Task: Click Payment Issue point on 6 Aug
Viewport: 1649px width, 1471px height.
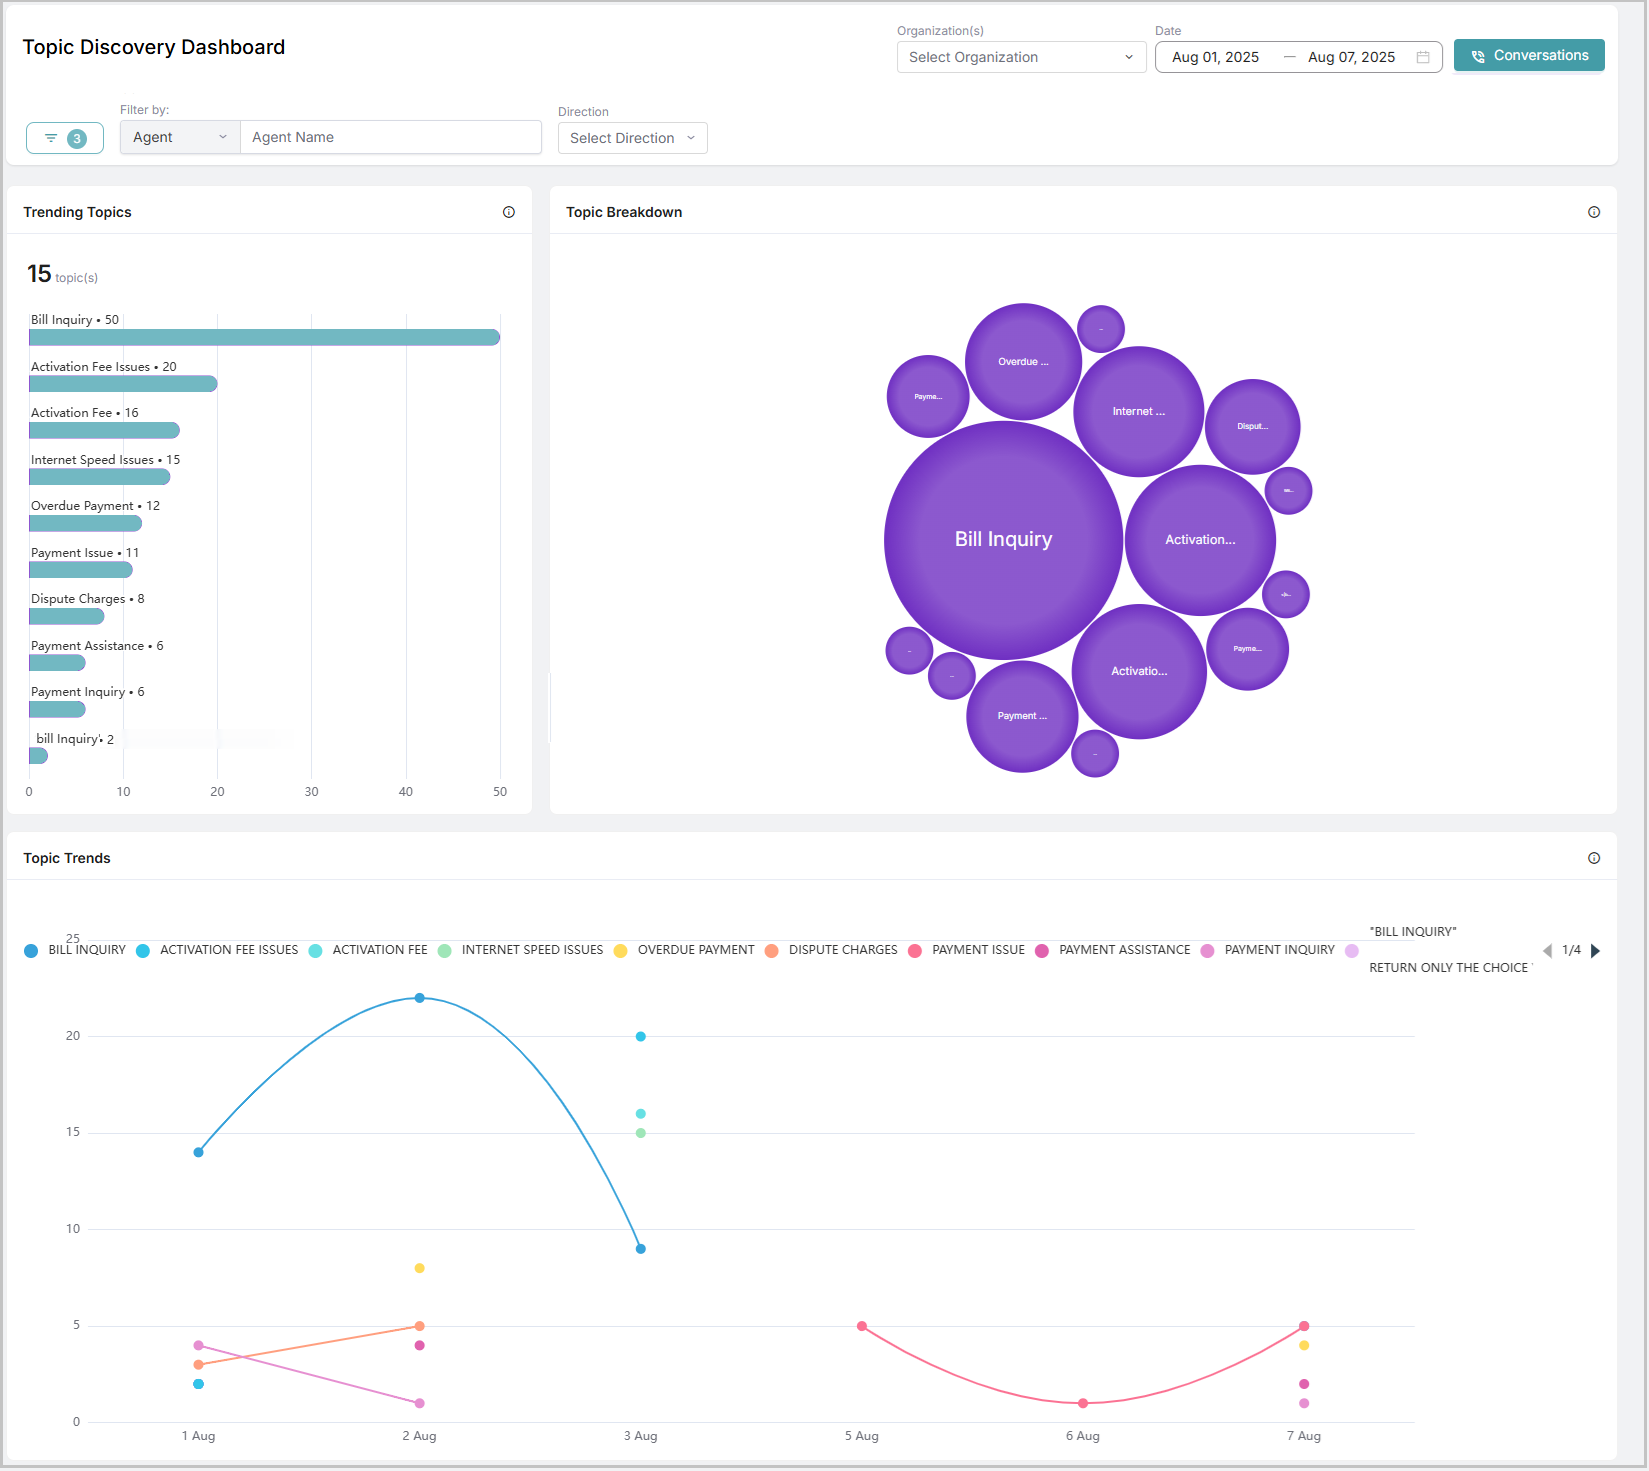Action: tap(1083, 1403)
